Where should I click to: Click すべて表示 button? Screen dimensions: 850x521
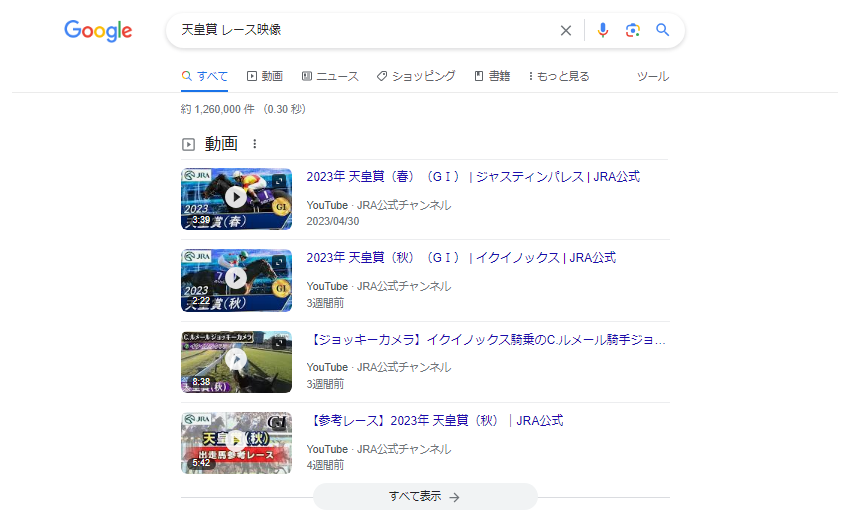(425, 497)
